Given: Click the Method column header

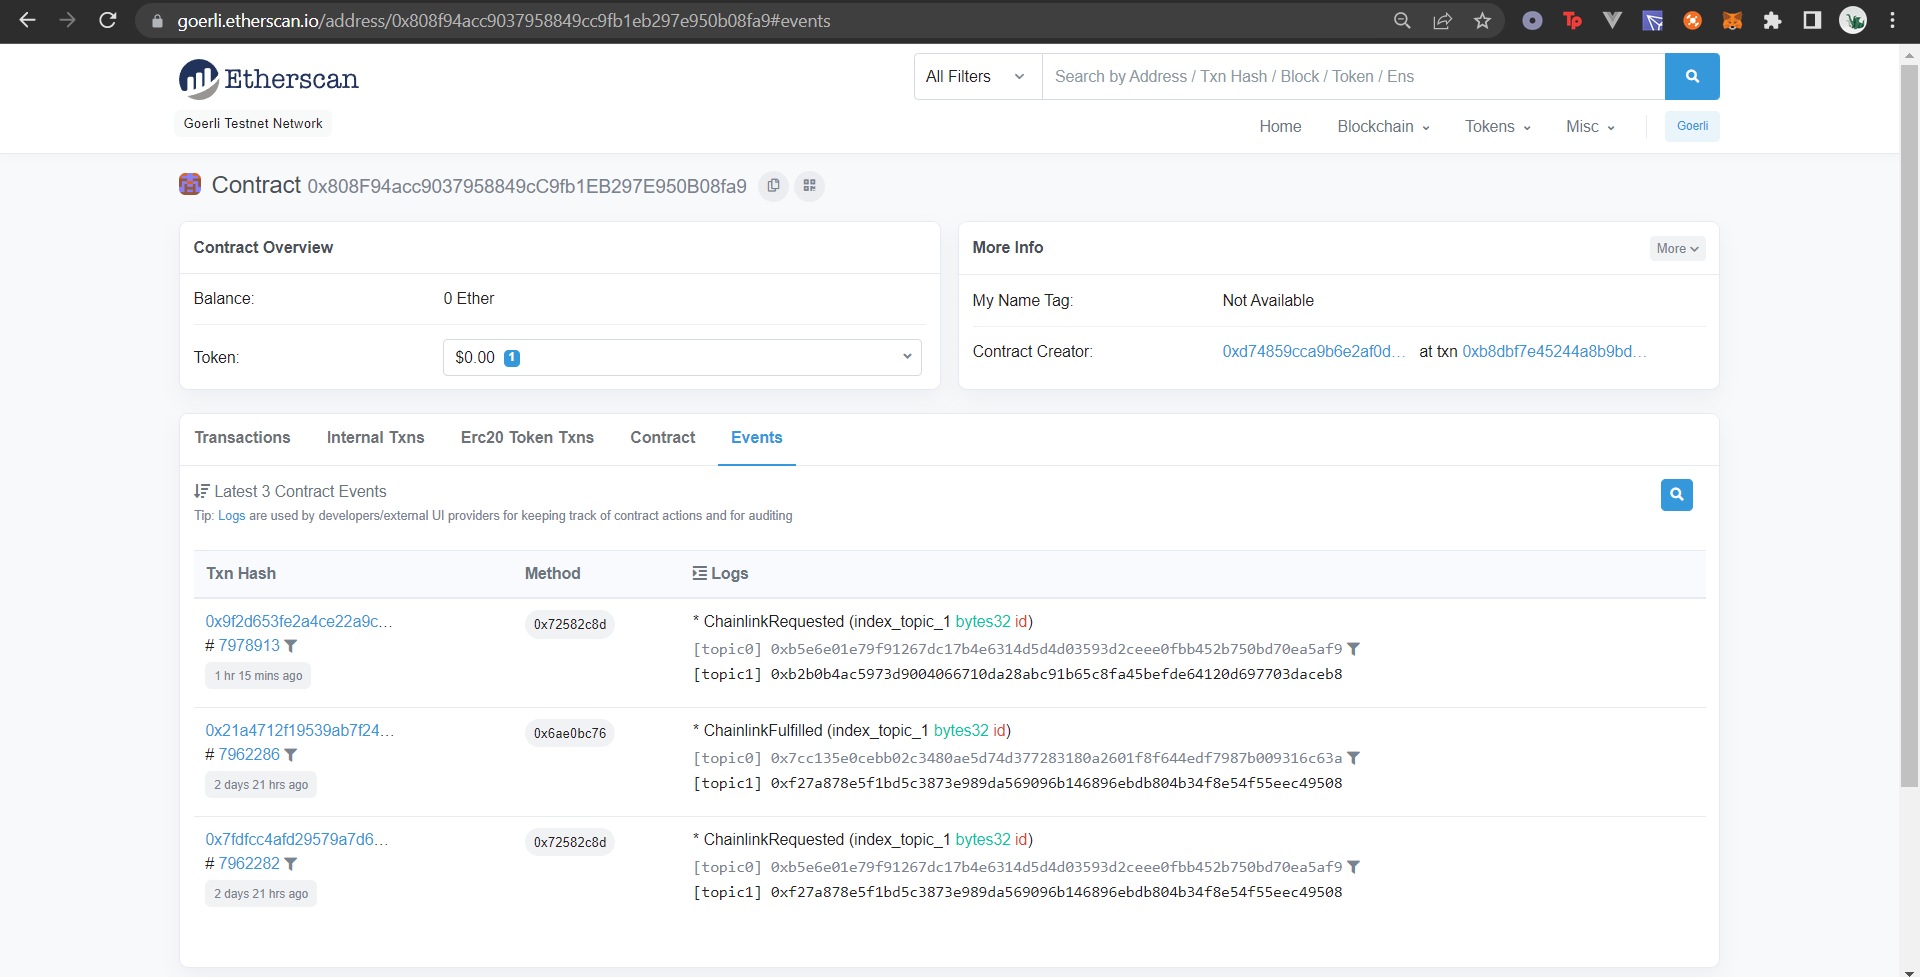Looking at the screenshot, I should pos(552,573).
